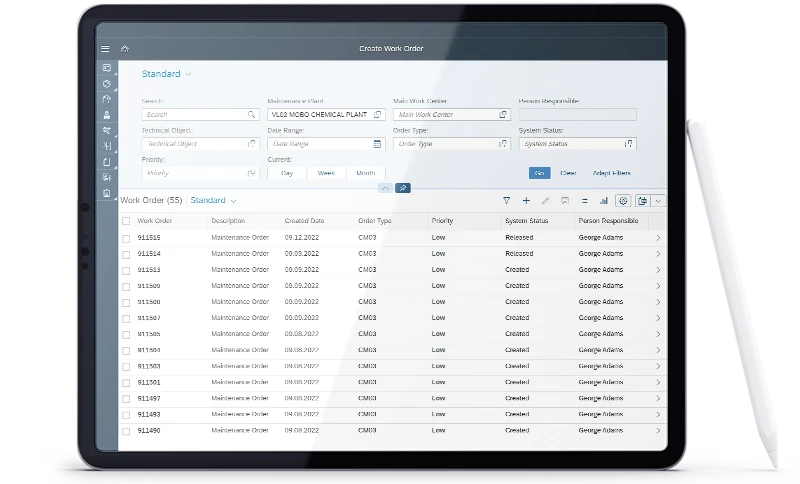Screen dimensions: 800x484
Task: Go to the home icon
Action: (125, 49)
